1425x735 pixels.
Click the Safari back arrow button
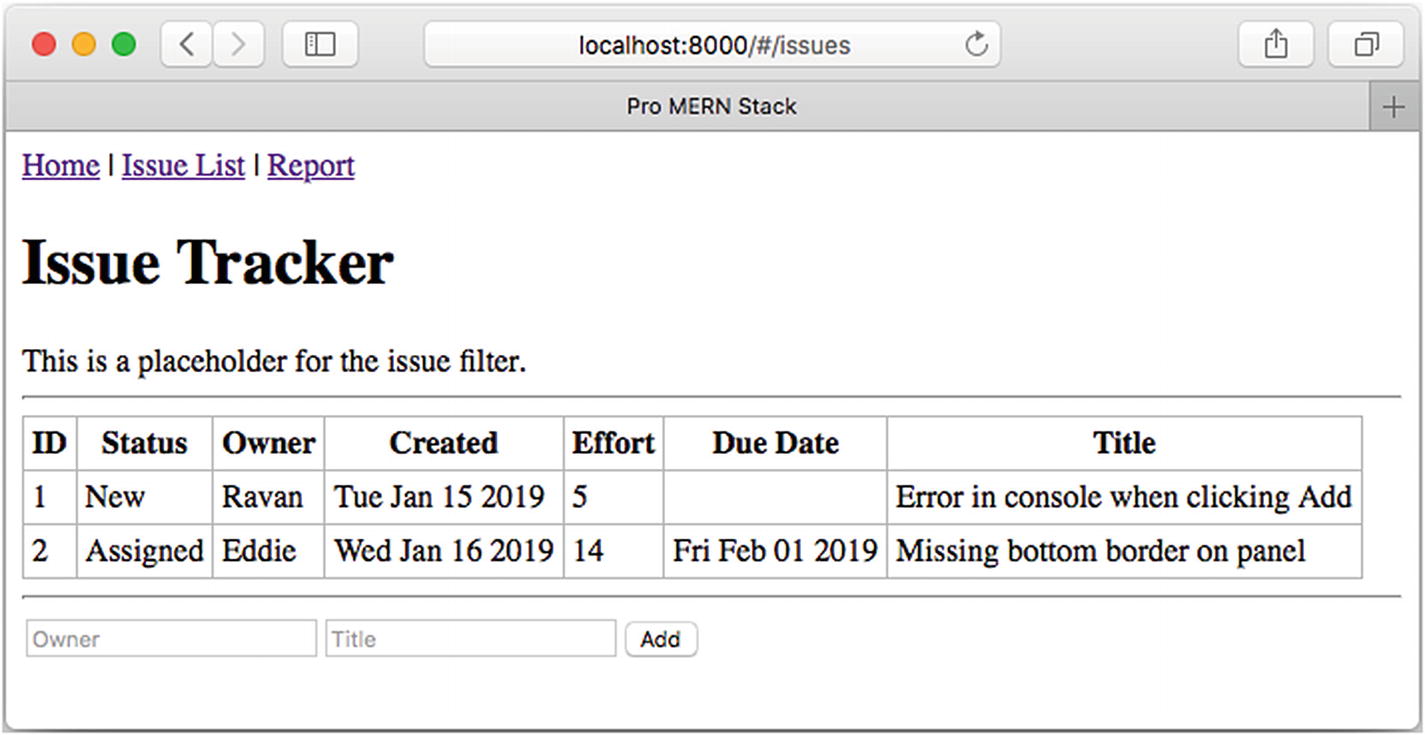[186, 45]
